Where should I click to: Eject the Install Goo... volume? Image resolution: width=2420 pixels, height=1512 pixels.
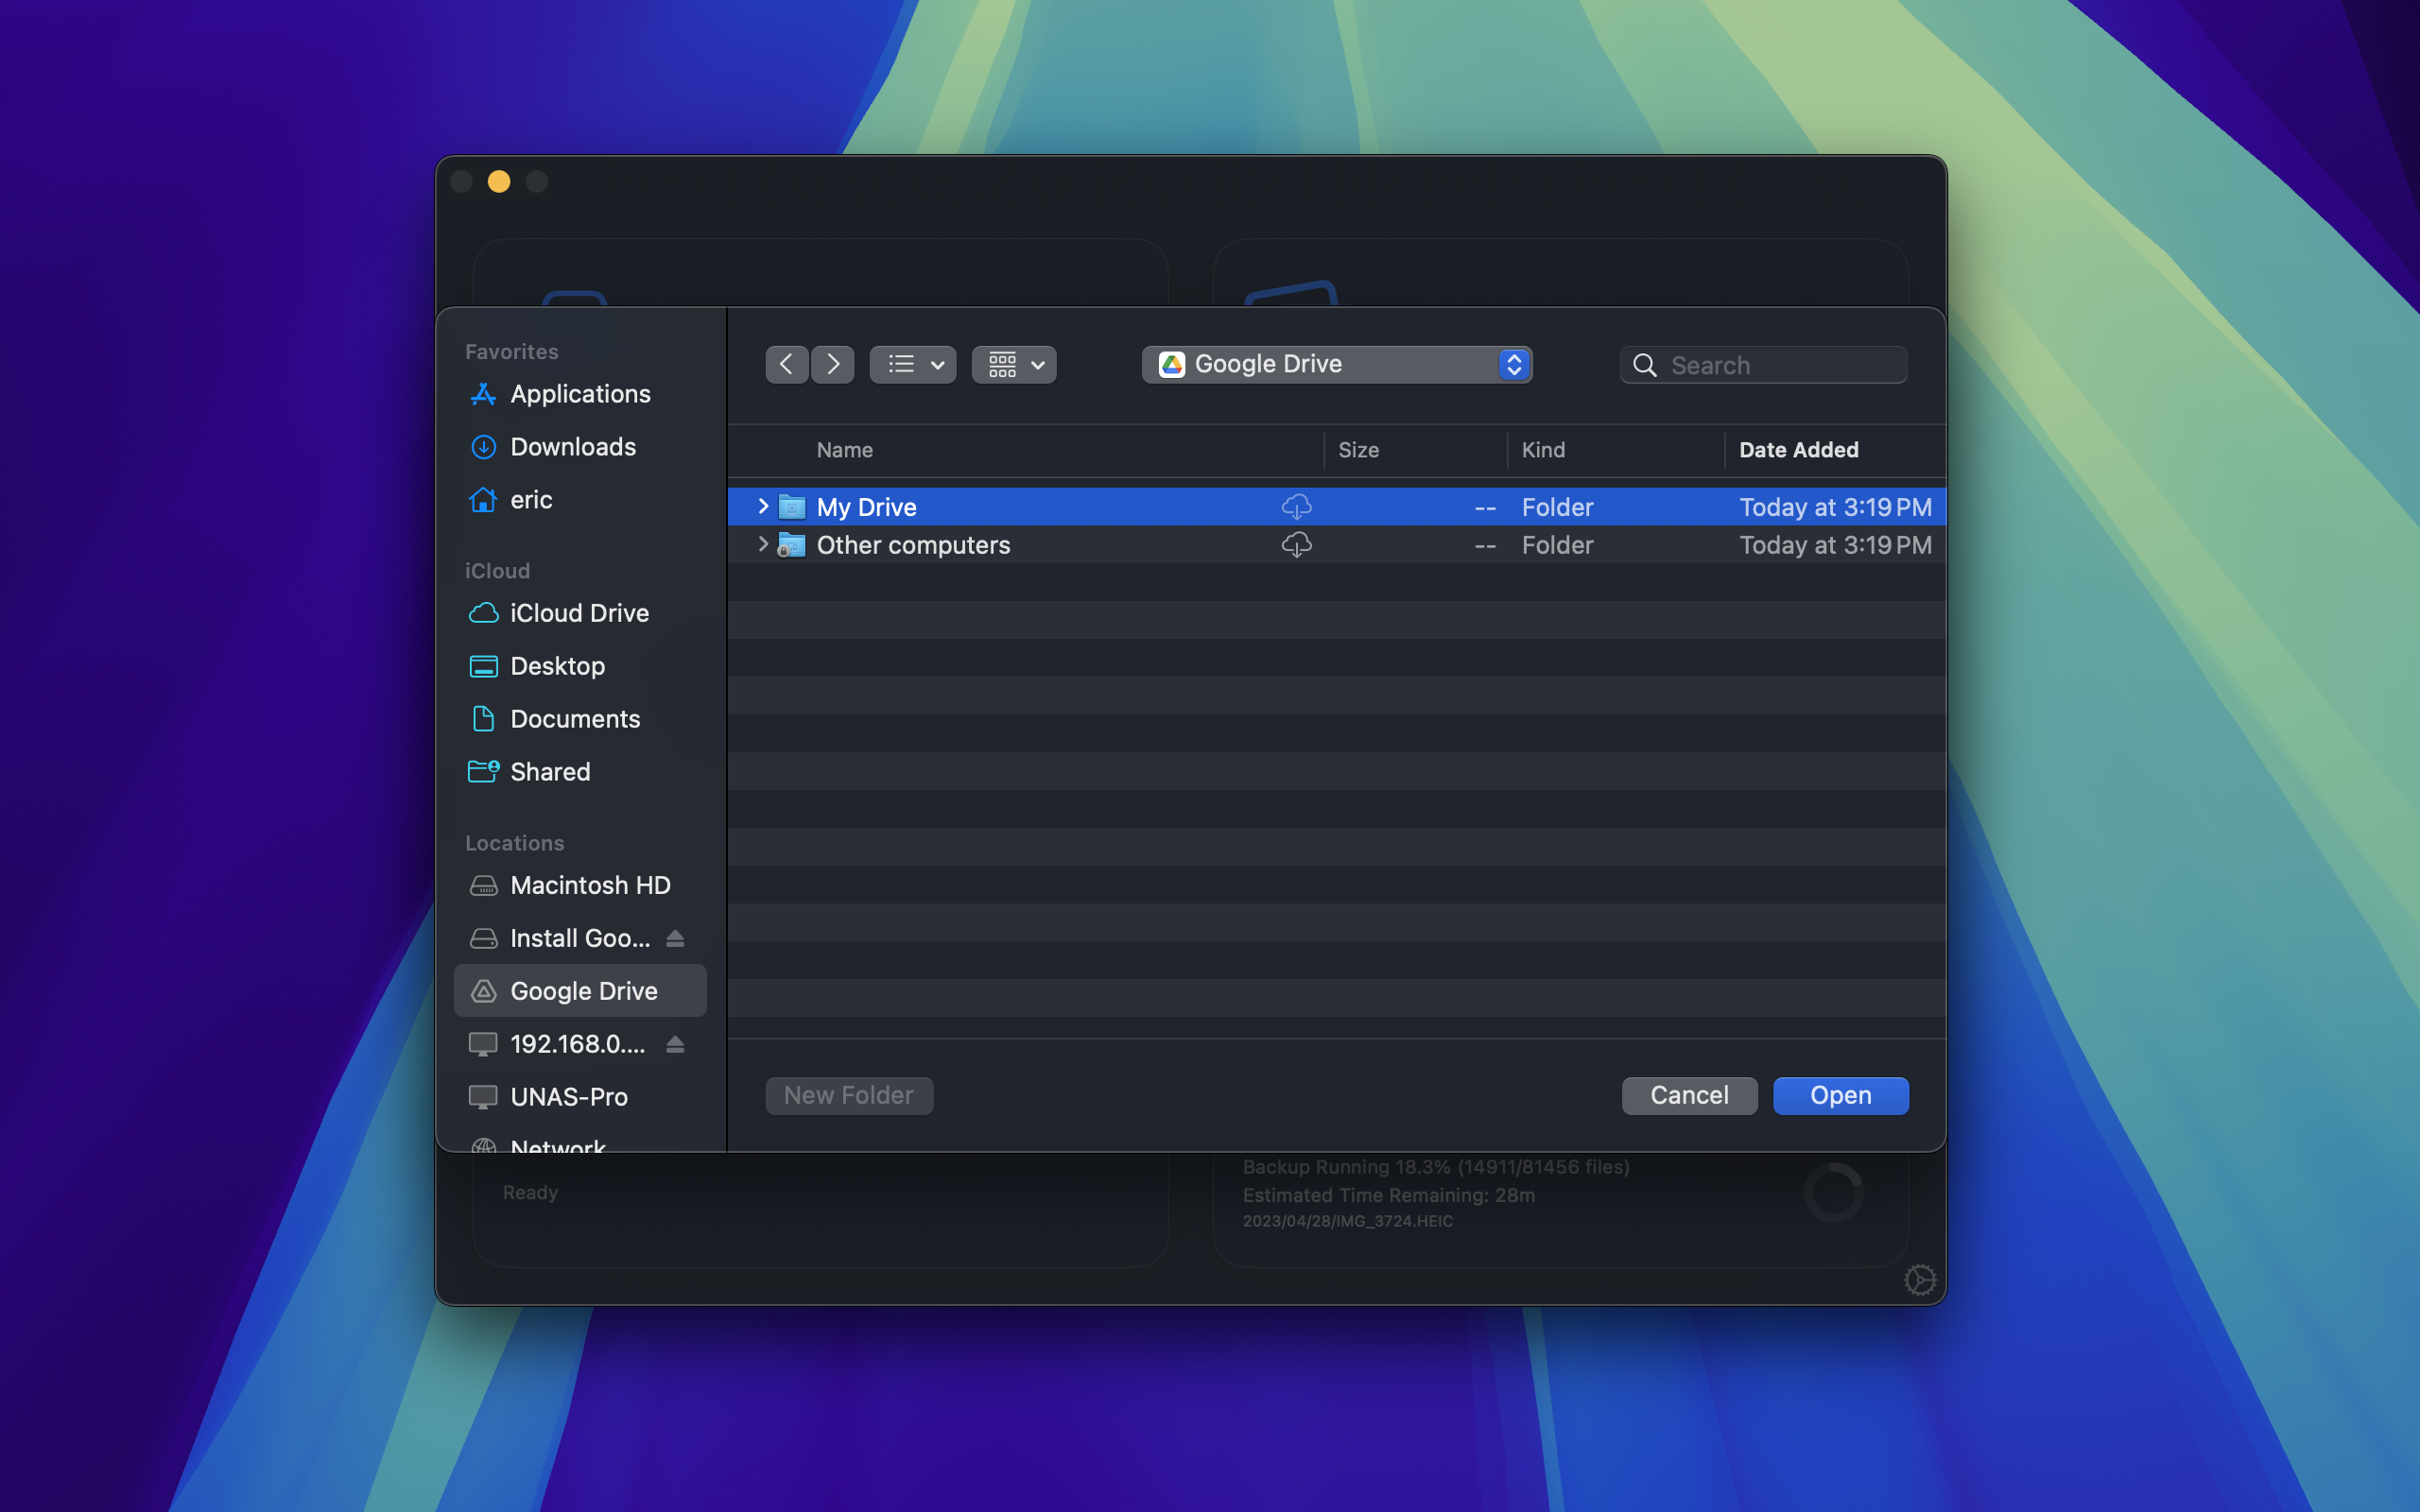[x=675, y=938]
